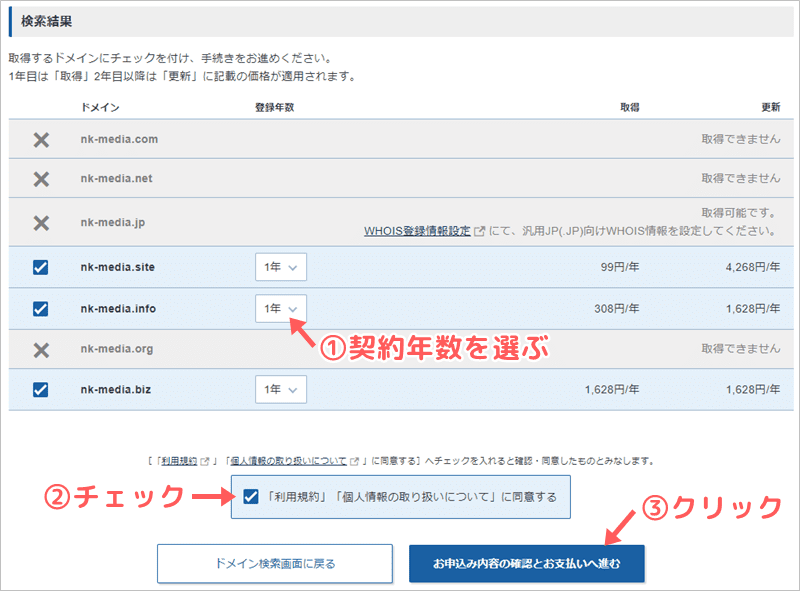This screenshot has width=800, height=591.
Task: Open the 利用規約 terms link
Action: point(182,462)
